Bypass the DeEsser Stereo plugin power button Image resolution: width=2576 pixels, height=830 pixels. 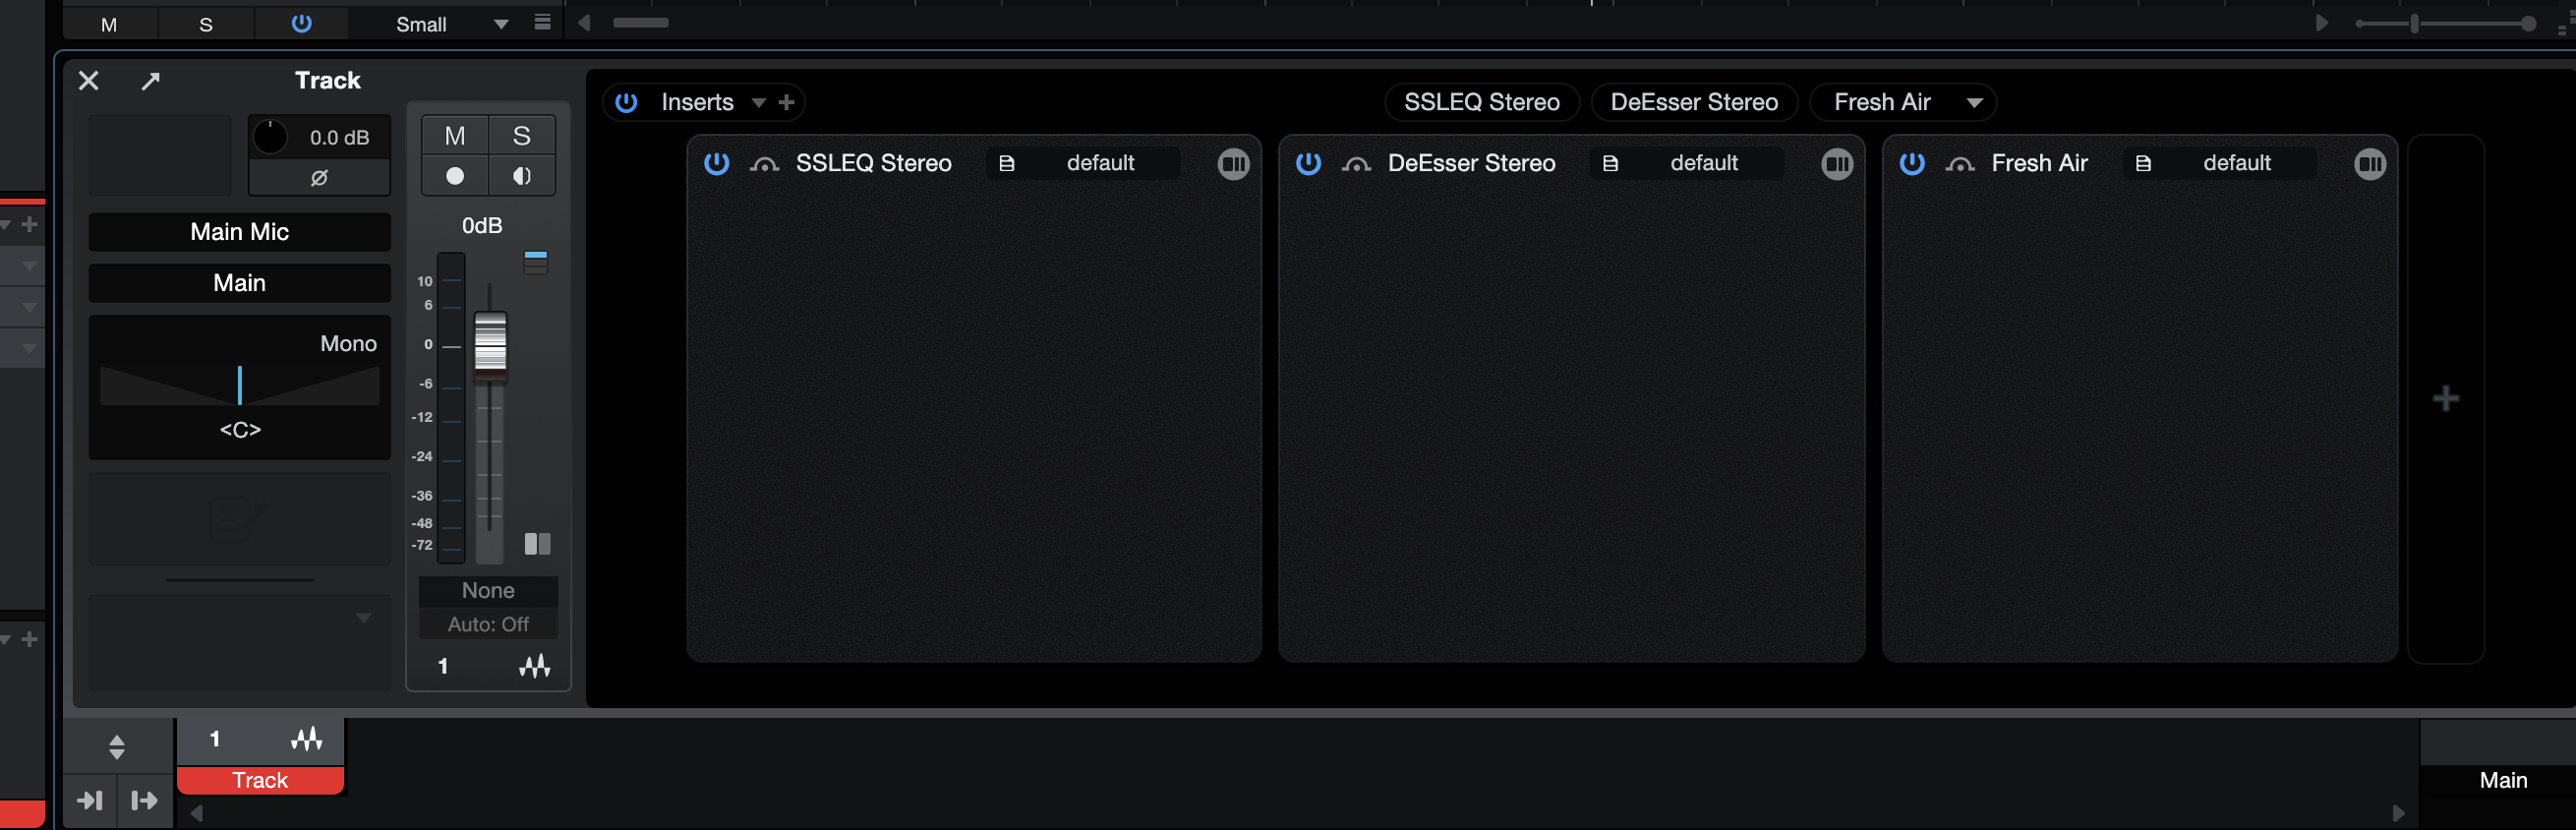click(x=1309, y=163)
